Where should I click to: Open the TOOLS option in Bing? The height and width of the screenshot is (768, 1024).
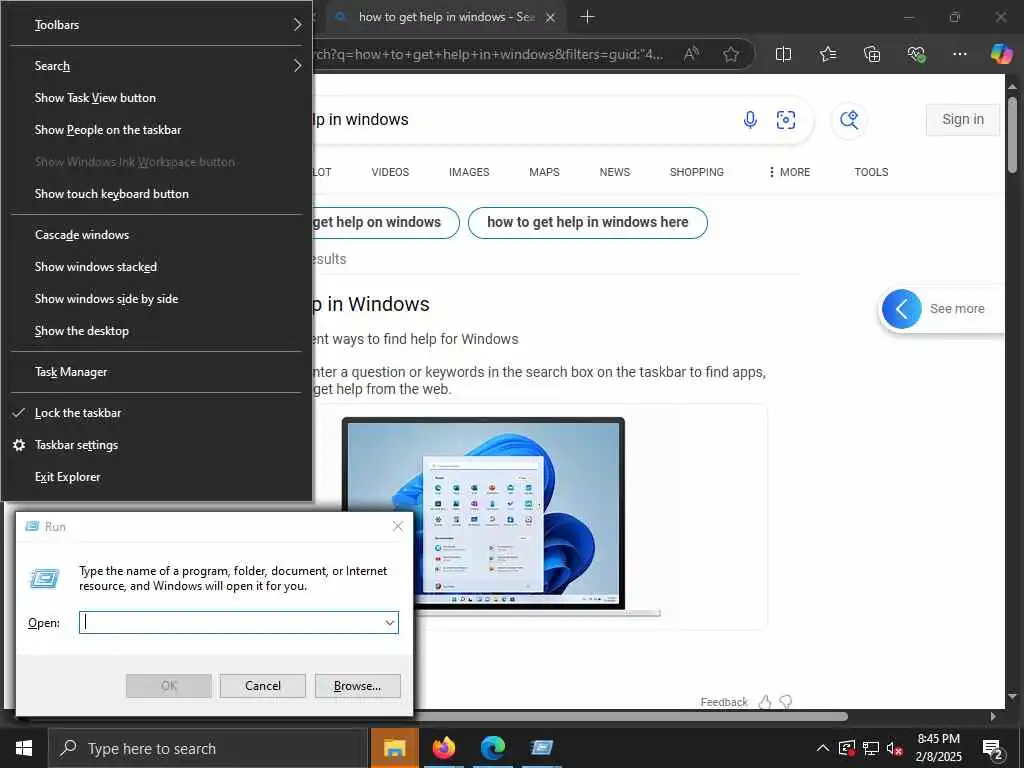[x=871, y=172]
